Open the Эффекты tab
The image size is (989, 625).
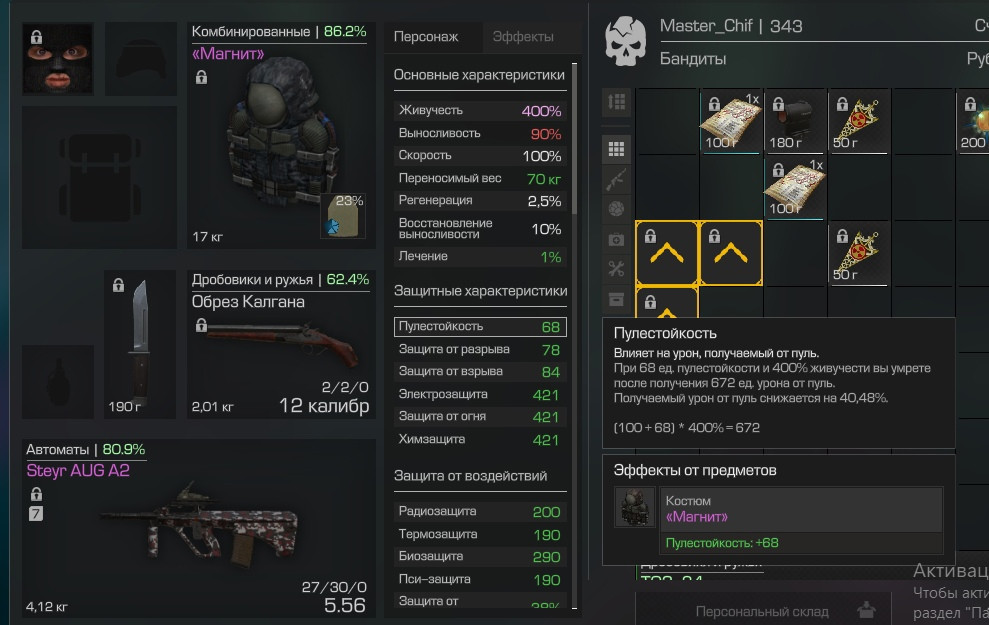point(523,37)
